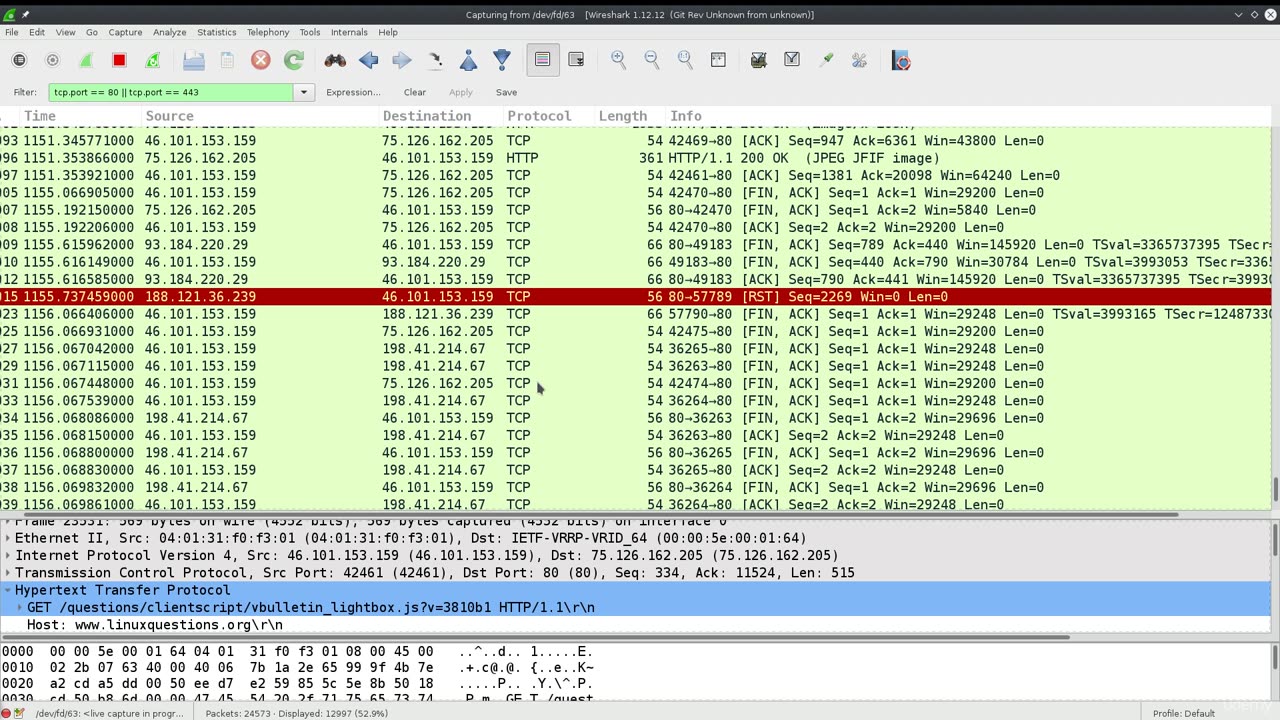Image resolution: width=1280 pixels, height=720 pixels.
Task: Click the Apply filter button
Action: click(461, 92)
